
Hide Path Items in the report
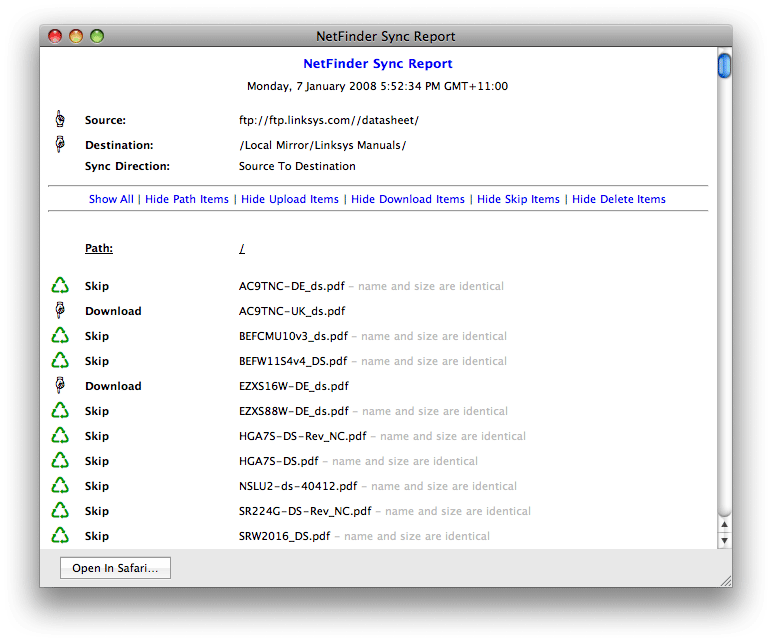coord(187,199)
